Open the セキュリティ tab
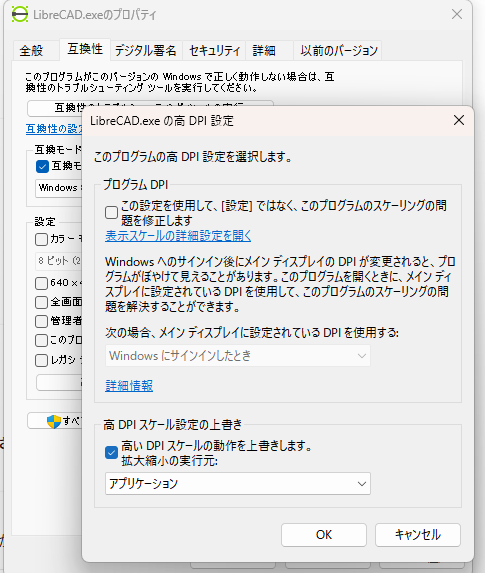The width and height of the screenshot is (485, 573). pyautogui.click(x=215, y=50)
